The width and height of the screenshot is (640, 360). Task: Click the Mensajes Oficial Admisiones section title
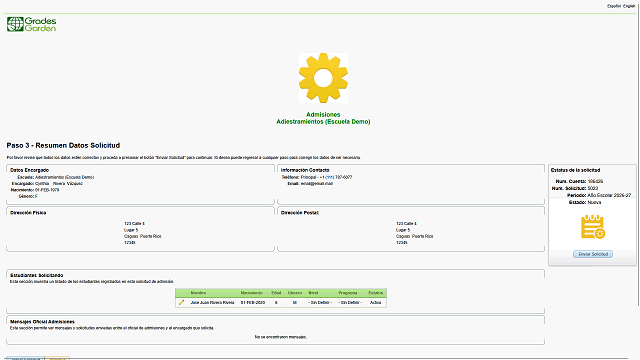(x=42, y=322)
